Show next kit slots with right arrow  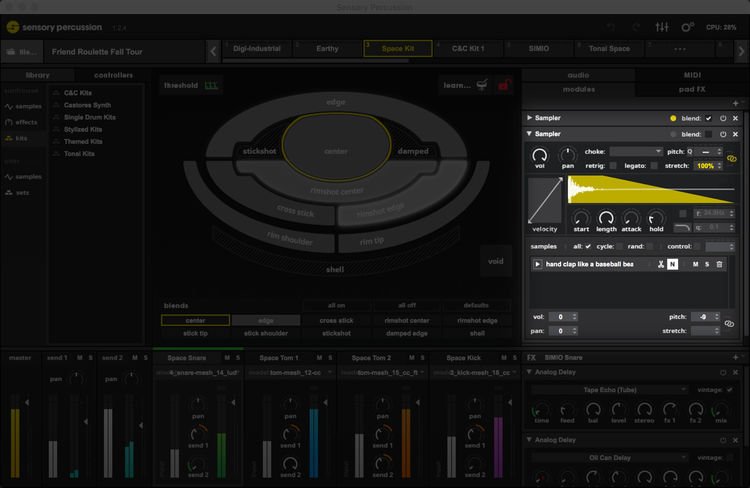(741, 51)
